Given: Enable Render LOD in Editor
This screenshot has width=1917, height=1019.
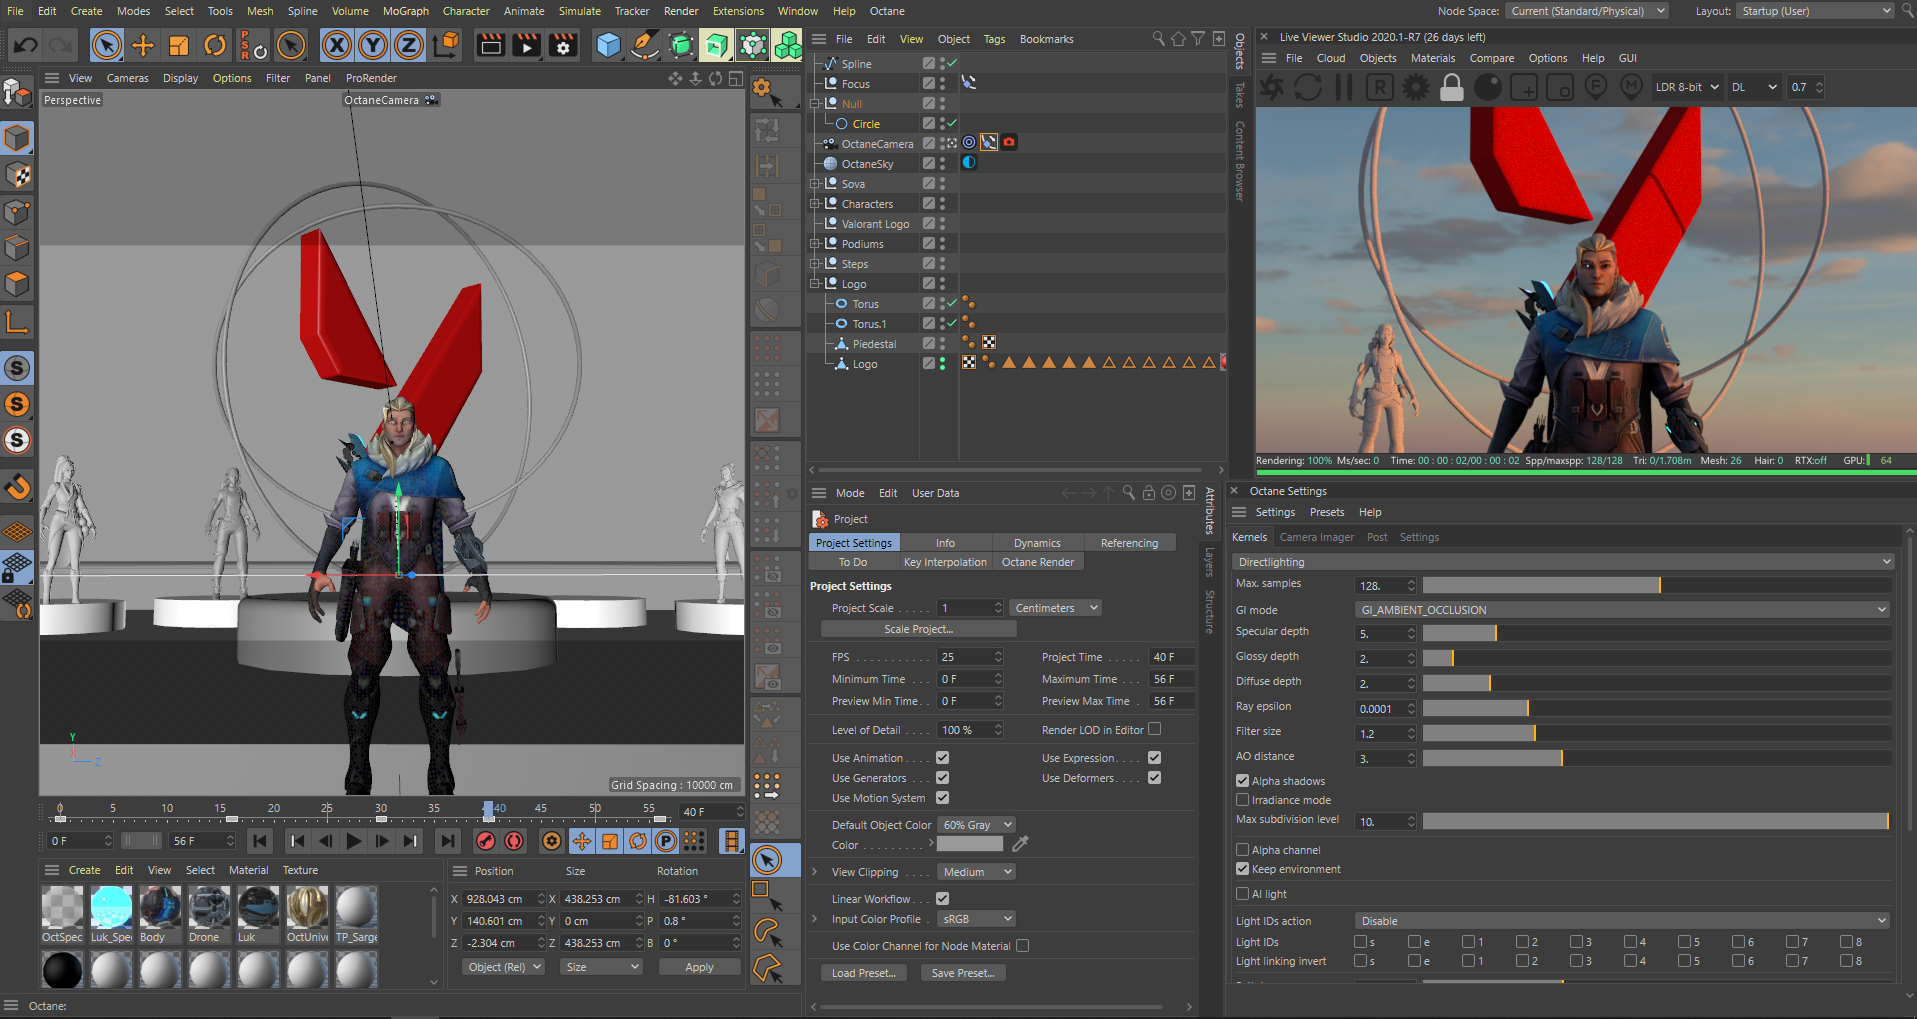Looking at the screenshot, I should (1155, 729).
